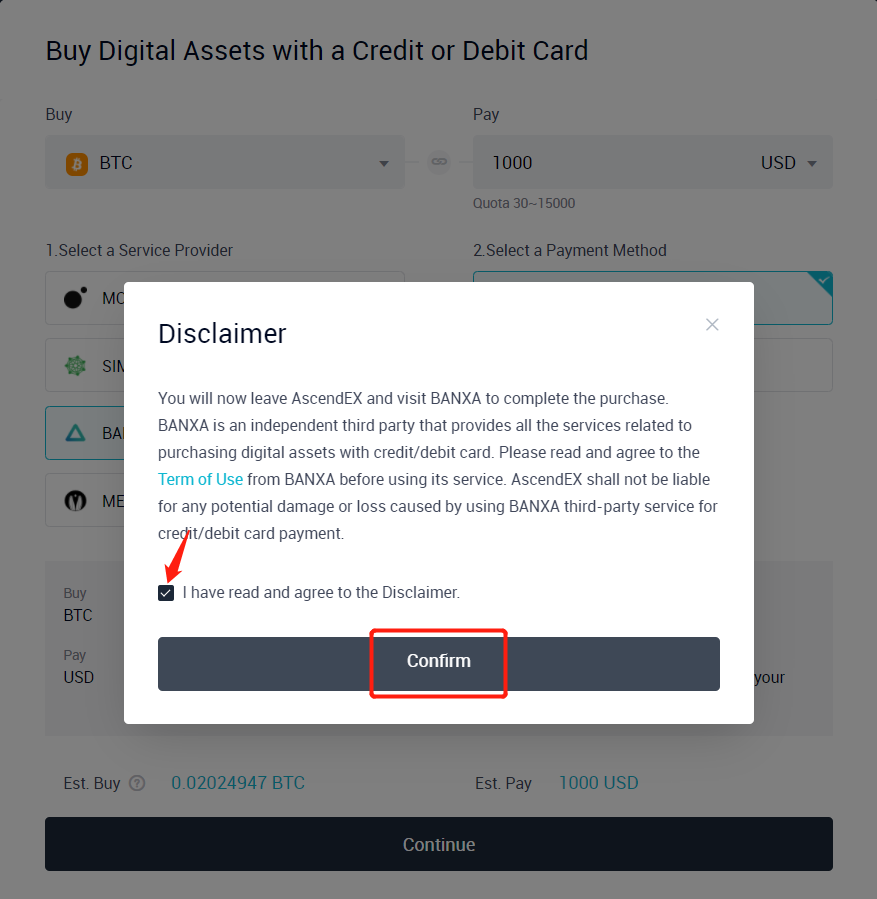This screenshot has width=877, height=899.
Task: Open the USD currency dropdown arrow
Action: (812, 164)
